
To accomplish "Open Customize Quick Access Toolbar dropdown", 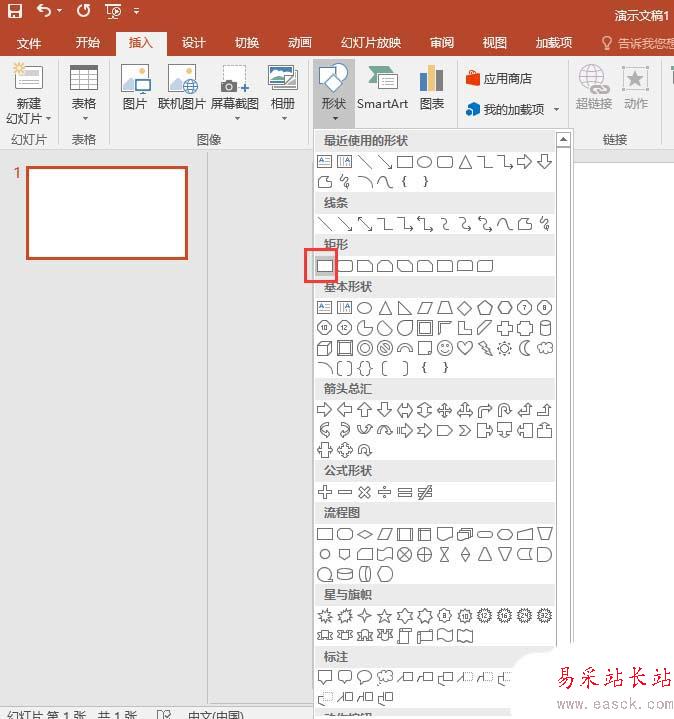I will (x=136, y=11).
